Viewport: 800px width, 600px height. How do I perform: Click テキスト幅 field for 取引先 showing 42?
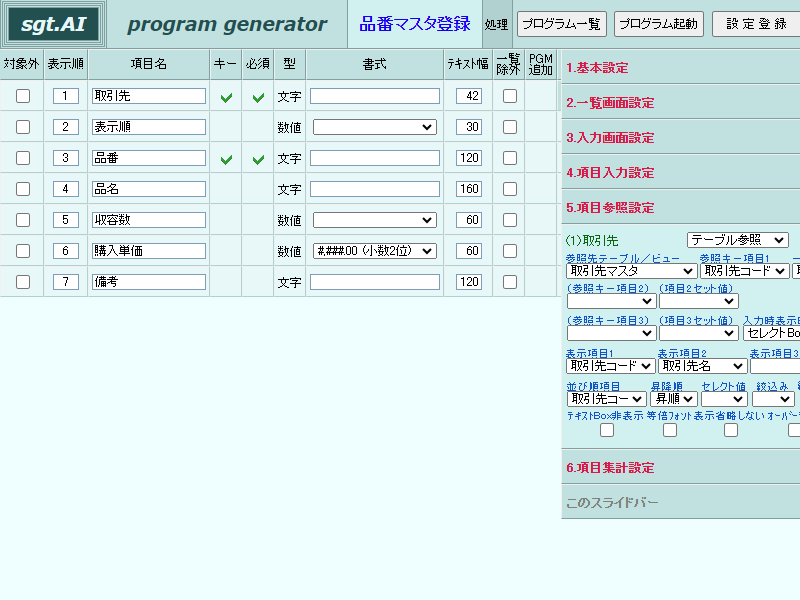coord(469,96)
